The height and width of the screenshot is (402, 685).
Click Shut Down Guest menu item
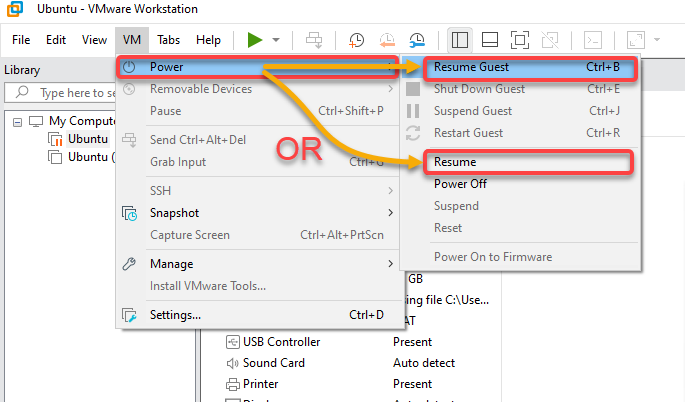click(x=521, y=89)
